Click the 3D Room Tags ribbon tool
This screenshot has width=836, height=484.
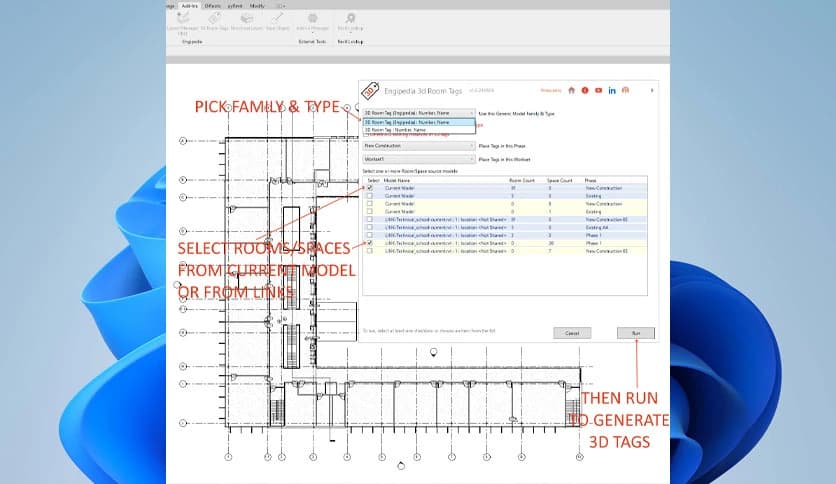(213, 19)
